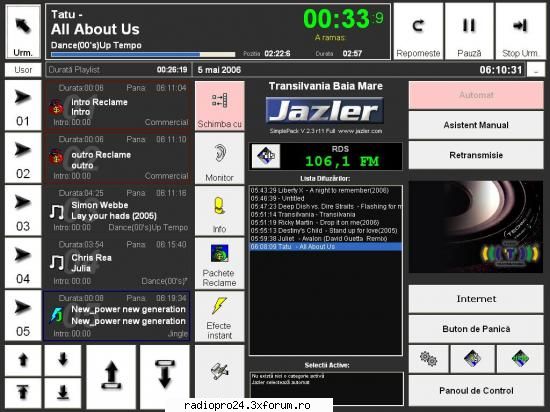
Task: Move item up one position arrow
Action: pyautogui.click(x=23, y=360)
